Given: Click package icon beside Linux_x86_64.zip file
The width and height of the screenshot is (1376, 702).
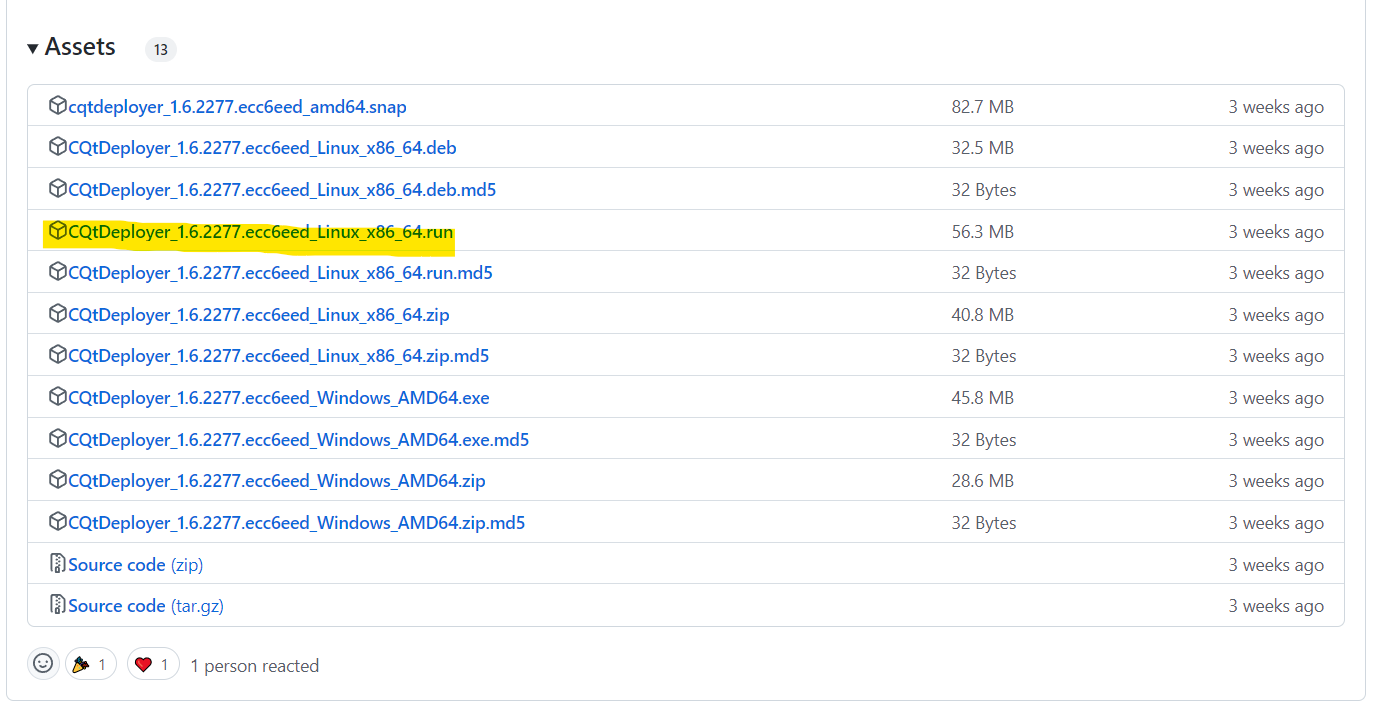Looking at the screenshot, I should (57, 313).
